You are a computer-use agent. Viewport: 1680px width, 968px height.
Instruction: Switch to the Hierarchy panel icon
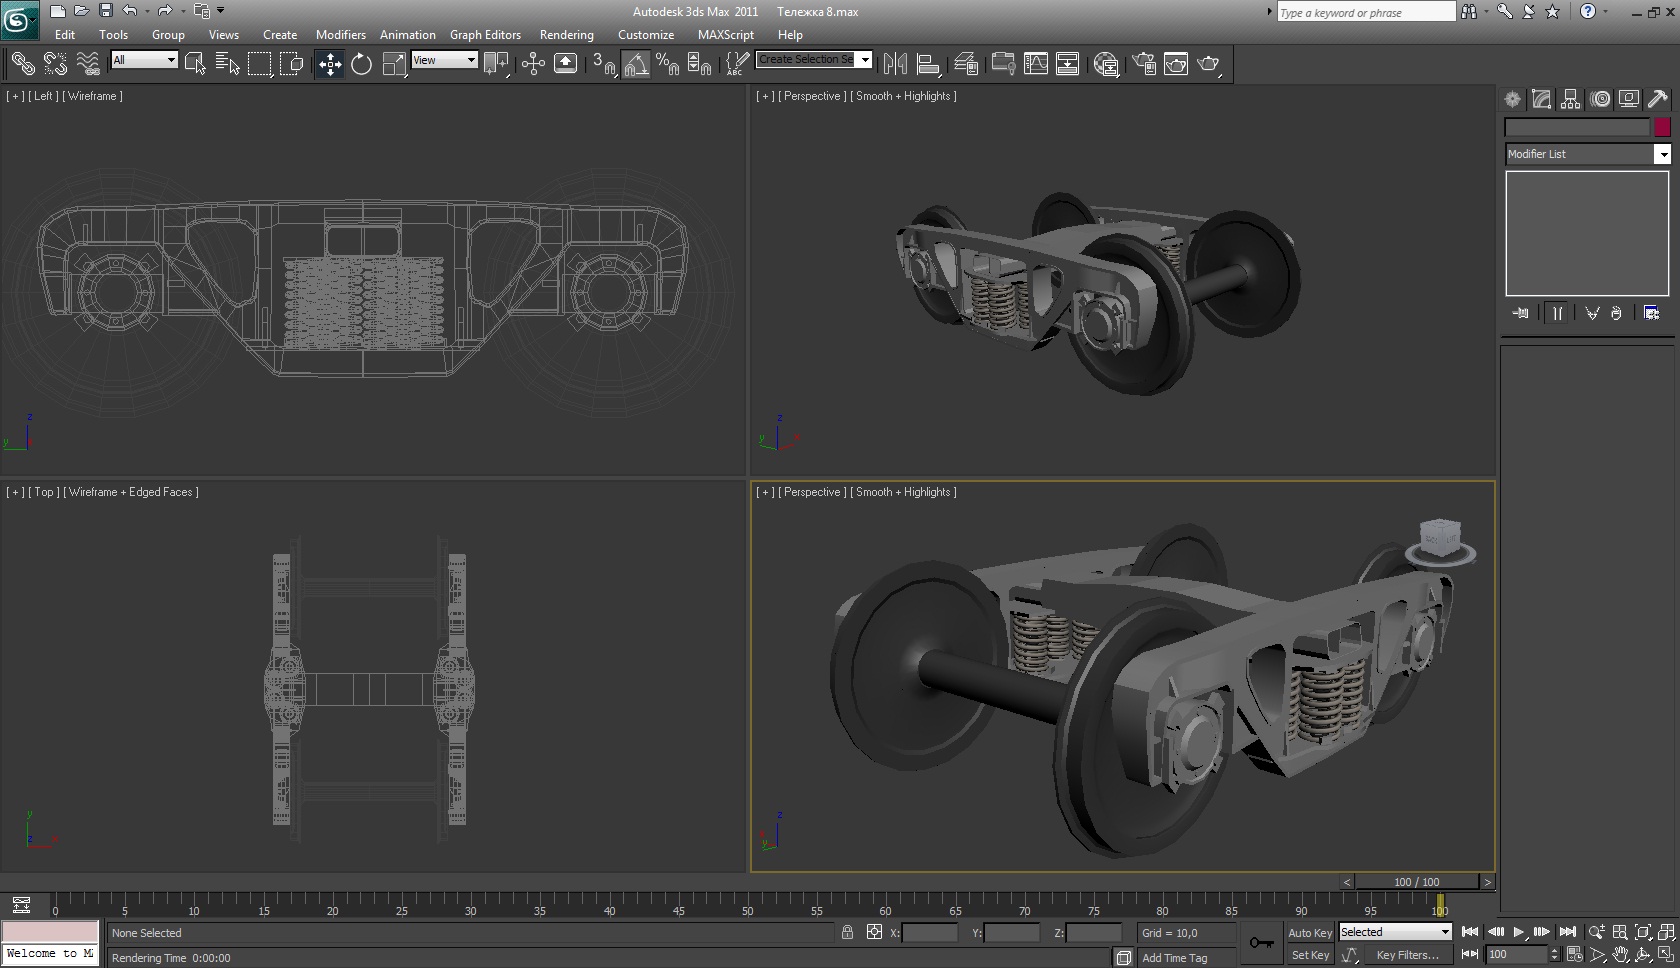tap(1570, 99)
